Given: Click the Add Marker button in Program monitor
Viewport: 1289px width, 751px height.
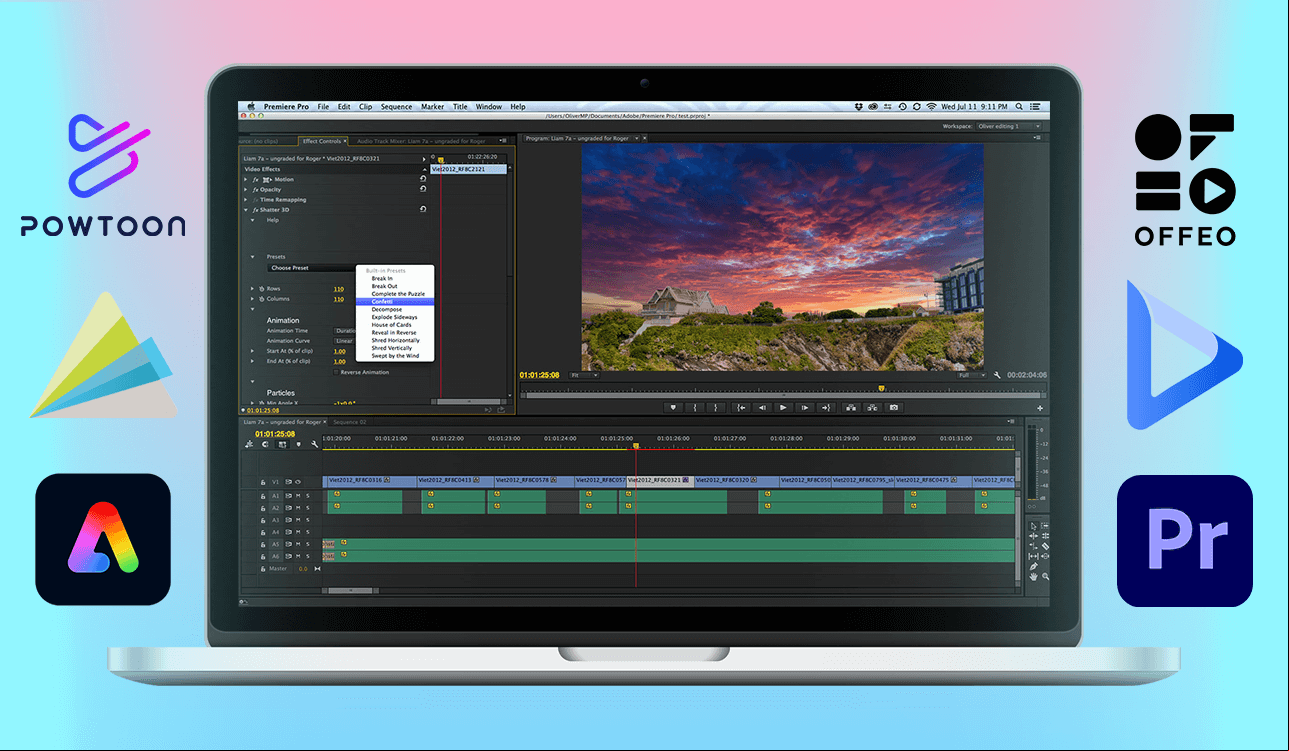Looking at the screenshot, I should coord(673,407).
